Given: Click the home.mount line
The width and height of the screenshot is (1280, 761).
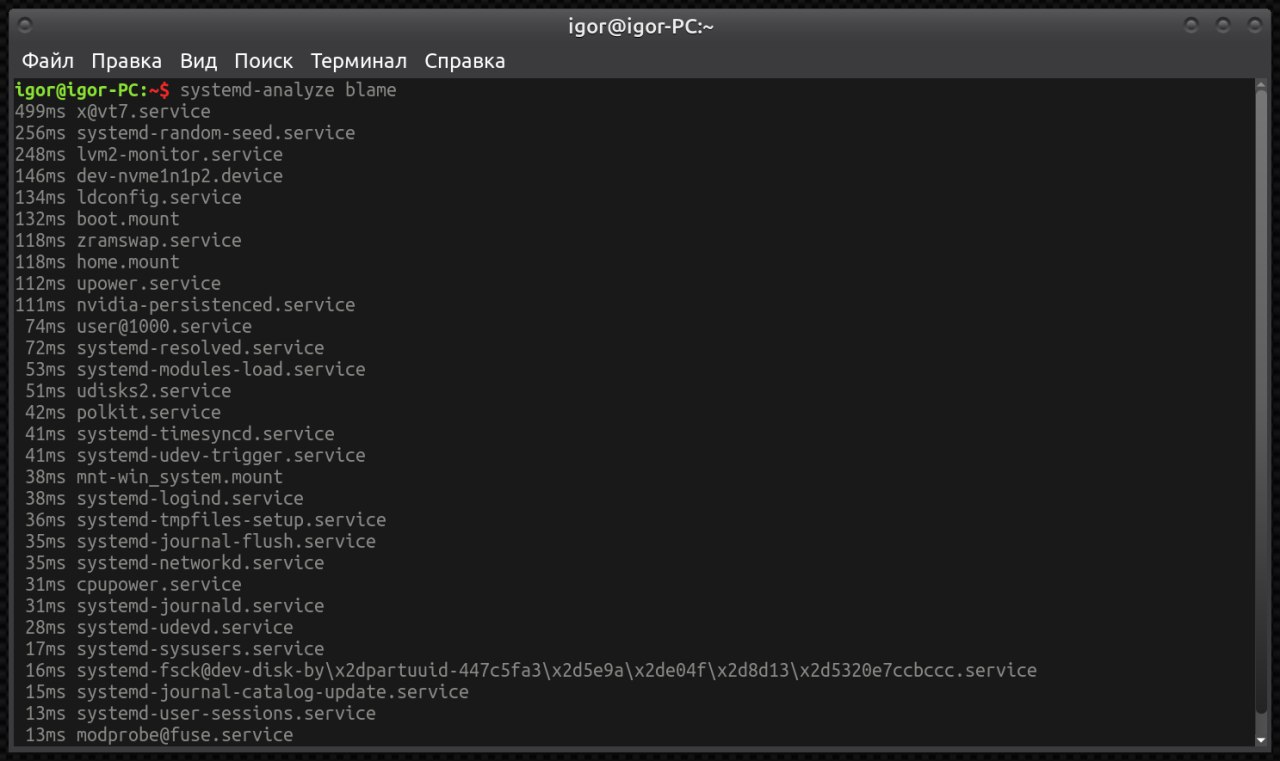Looking at the screenshot, I should pos(97,262).
